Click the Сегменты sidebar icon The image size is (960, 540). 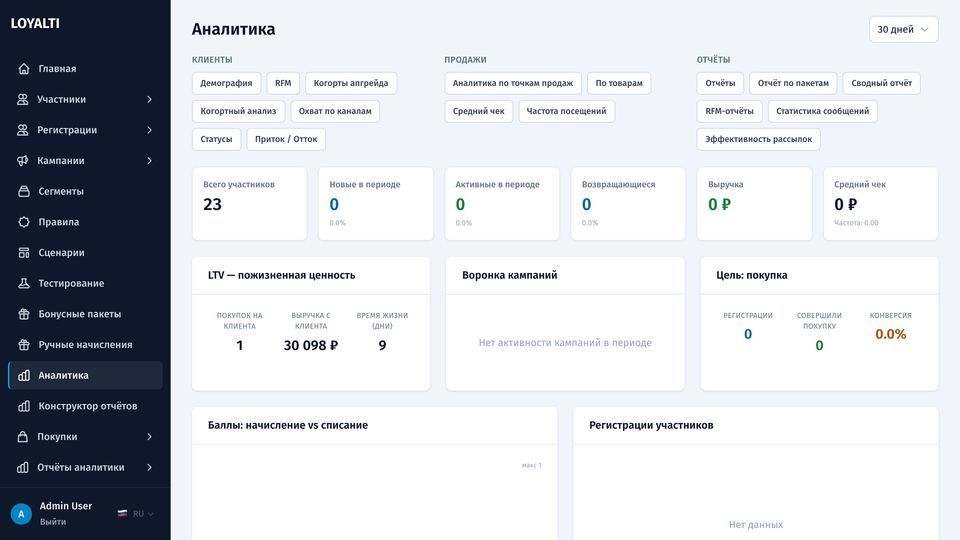coord(23,191)
